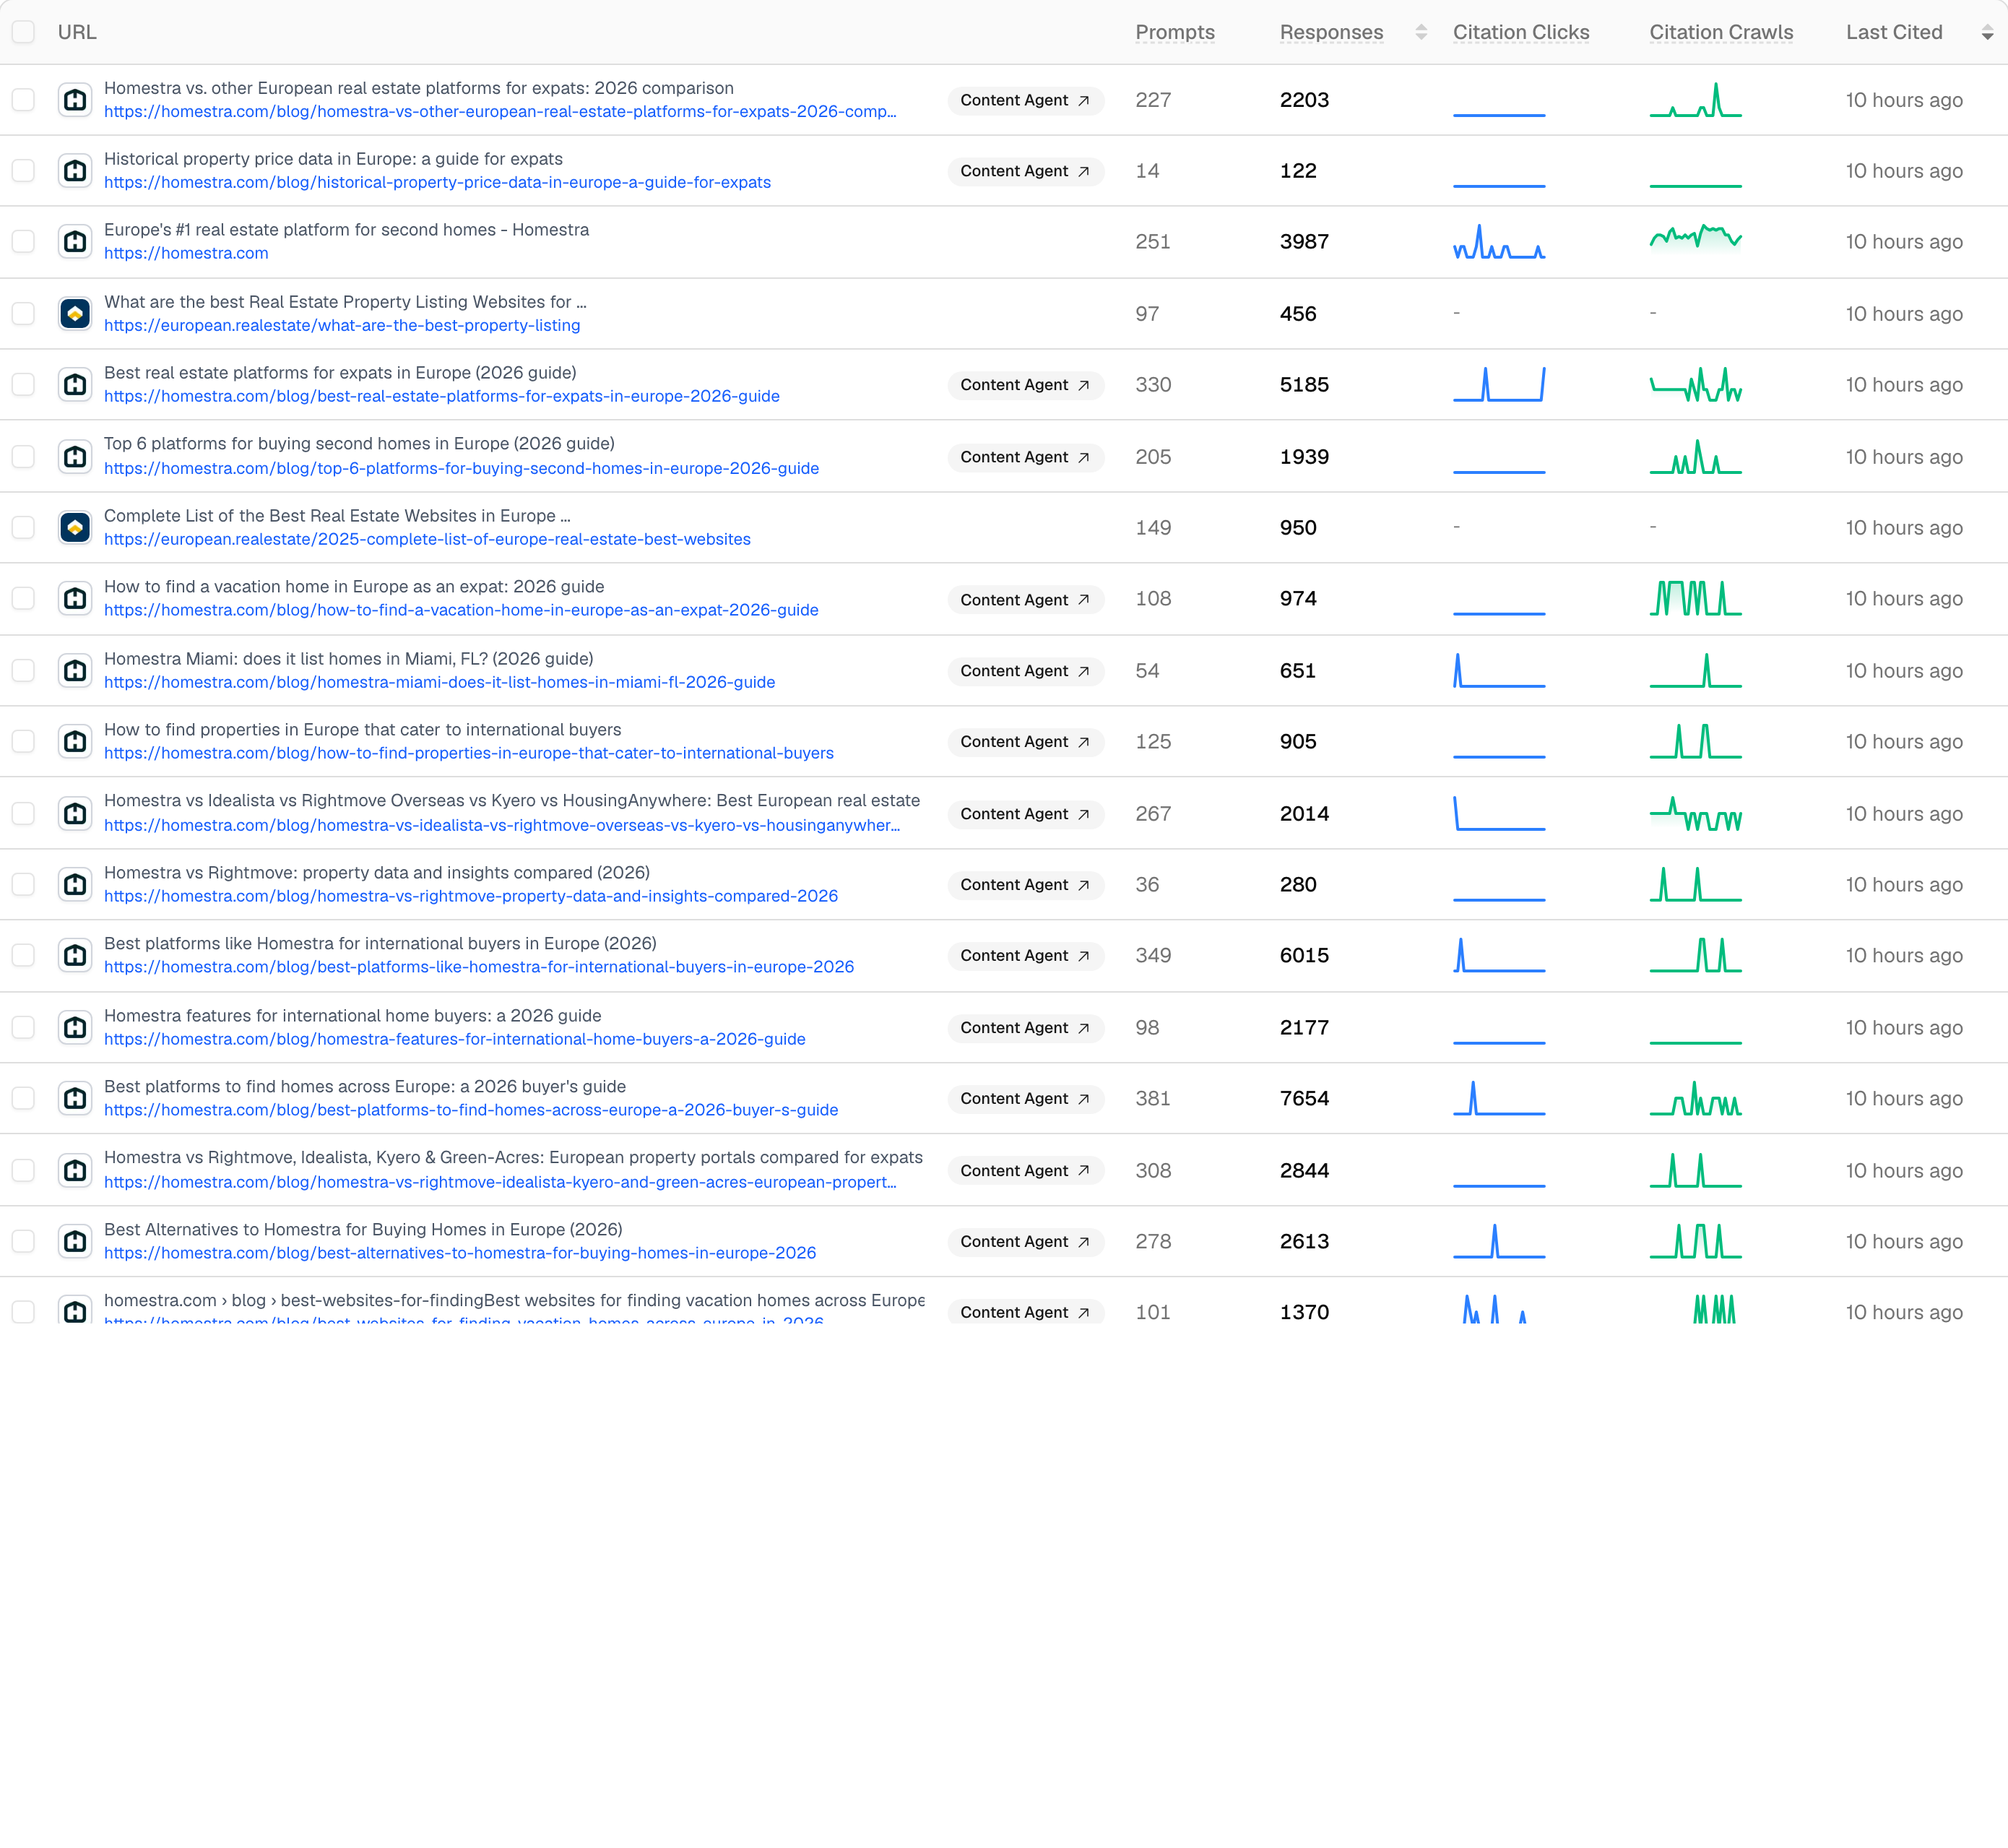
Task: Sort by the Last Cited header label
Action: [x=1894, y=32]
